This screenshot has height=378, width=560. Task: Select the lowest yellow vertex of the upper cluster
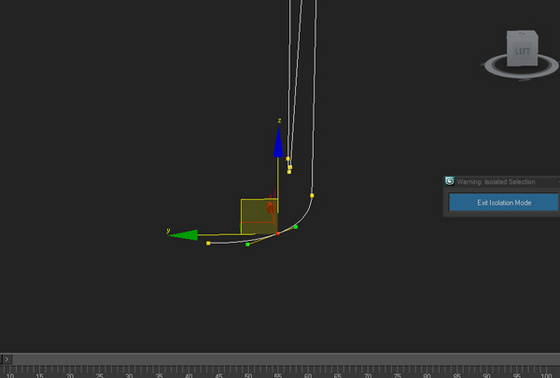[x=289, y=172]
